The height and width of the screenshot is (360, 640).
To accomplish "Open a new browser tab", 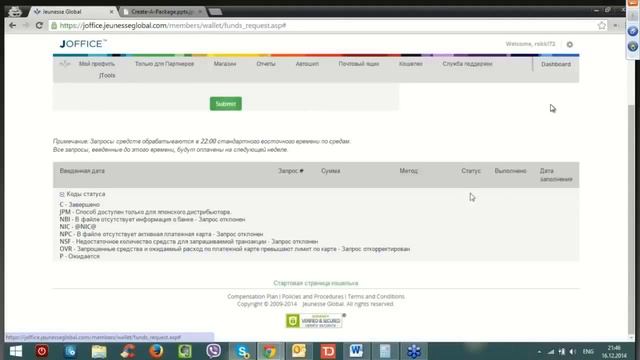I will (215, 12).
